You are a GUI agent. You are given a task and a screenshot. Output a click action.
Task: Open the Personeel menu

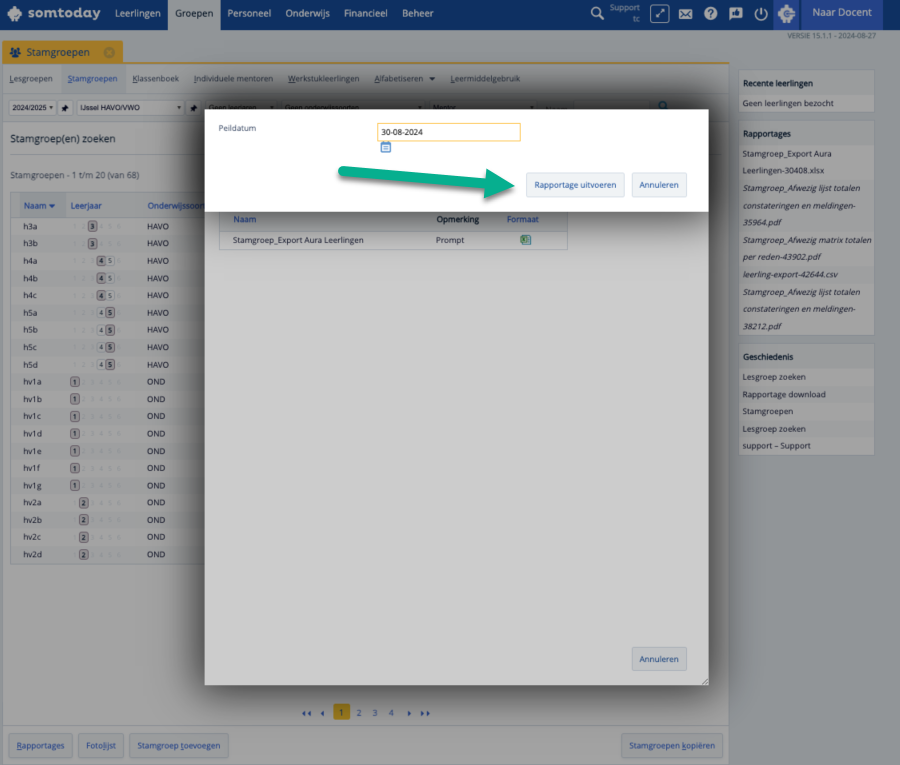(x=249, y=14)
